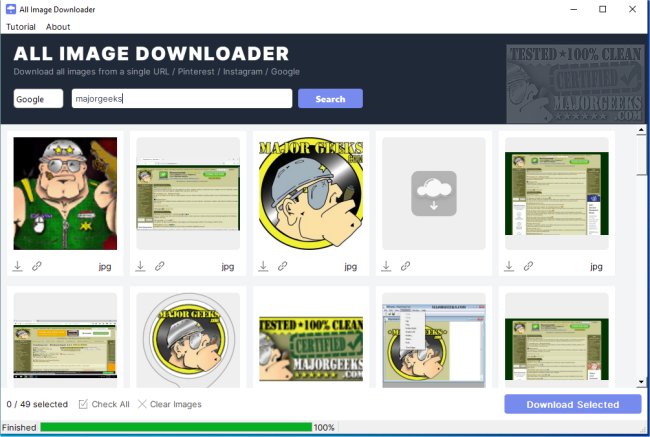Click the '0 / 49 selected' counter text
The height and width of the screenshot is (437, 650).
click(x=37, y=404)
